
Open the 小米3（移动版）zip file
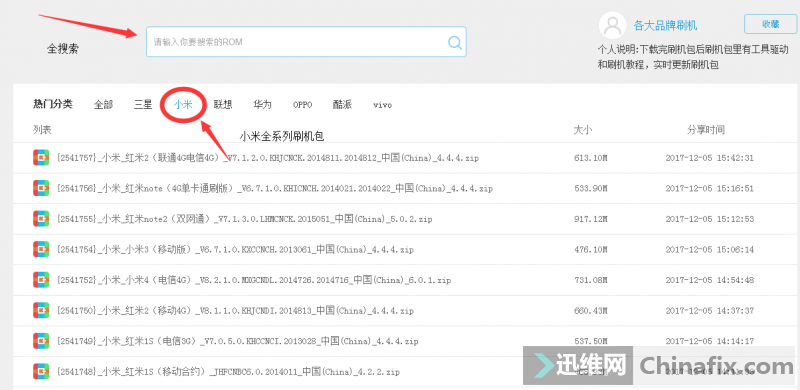[x=235, y=250]
